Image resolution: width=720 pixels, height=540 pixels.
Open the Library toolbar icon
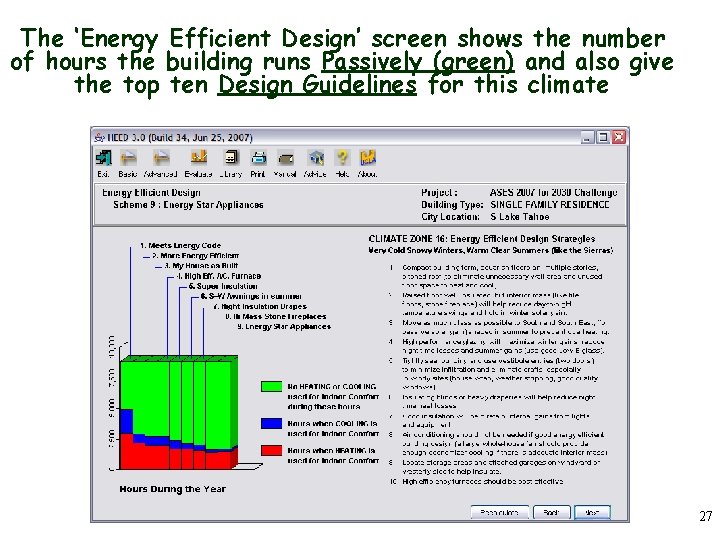pos(231,158)
